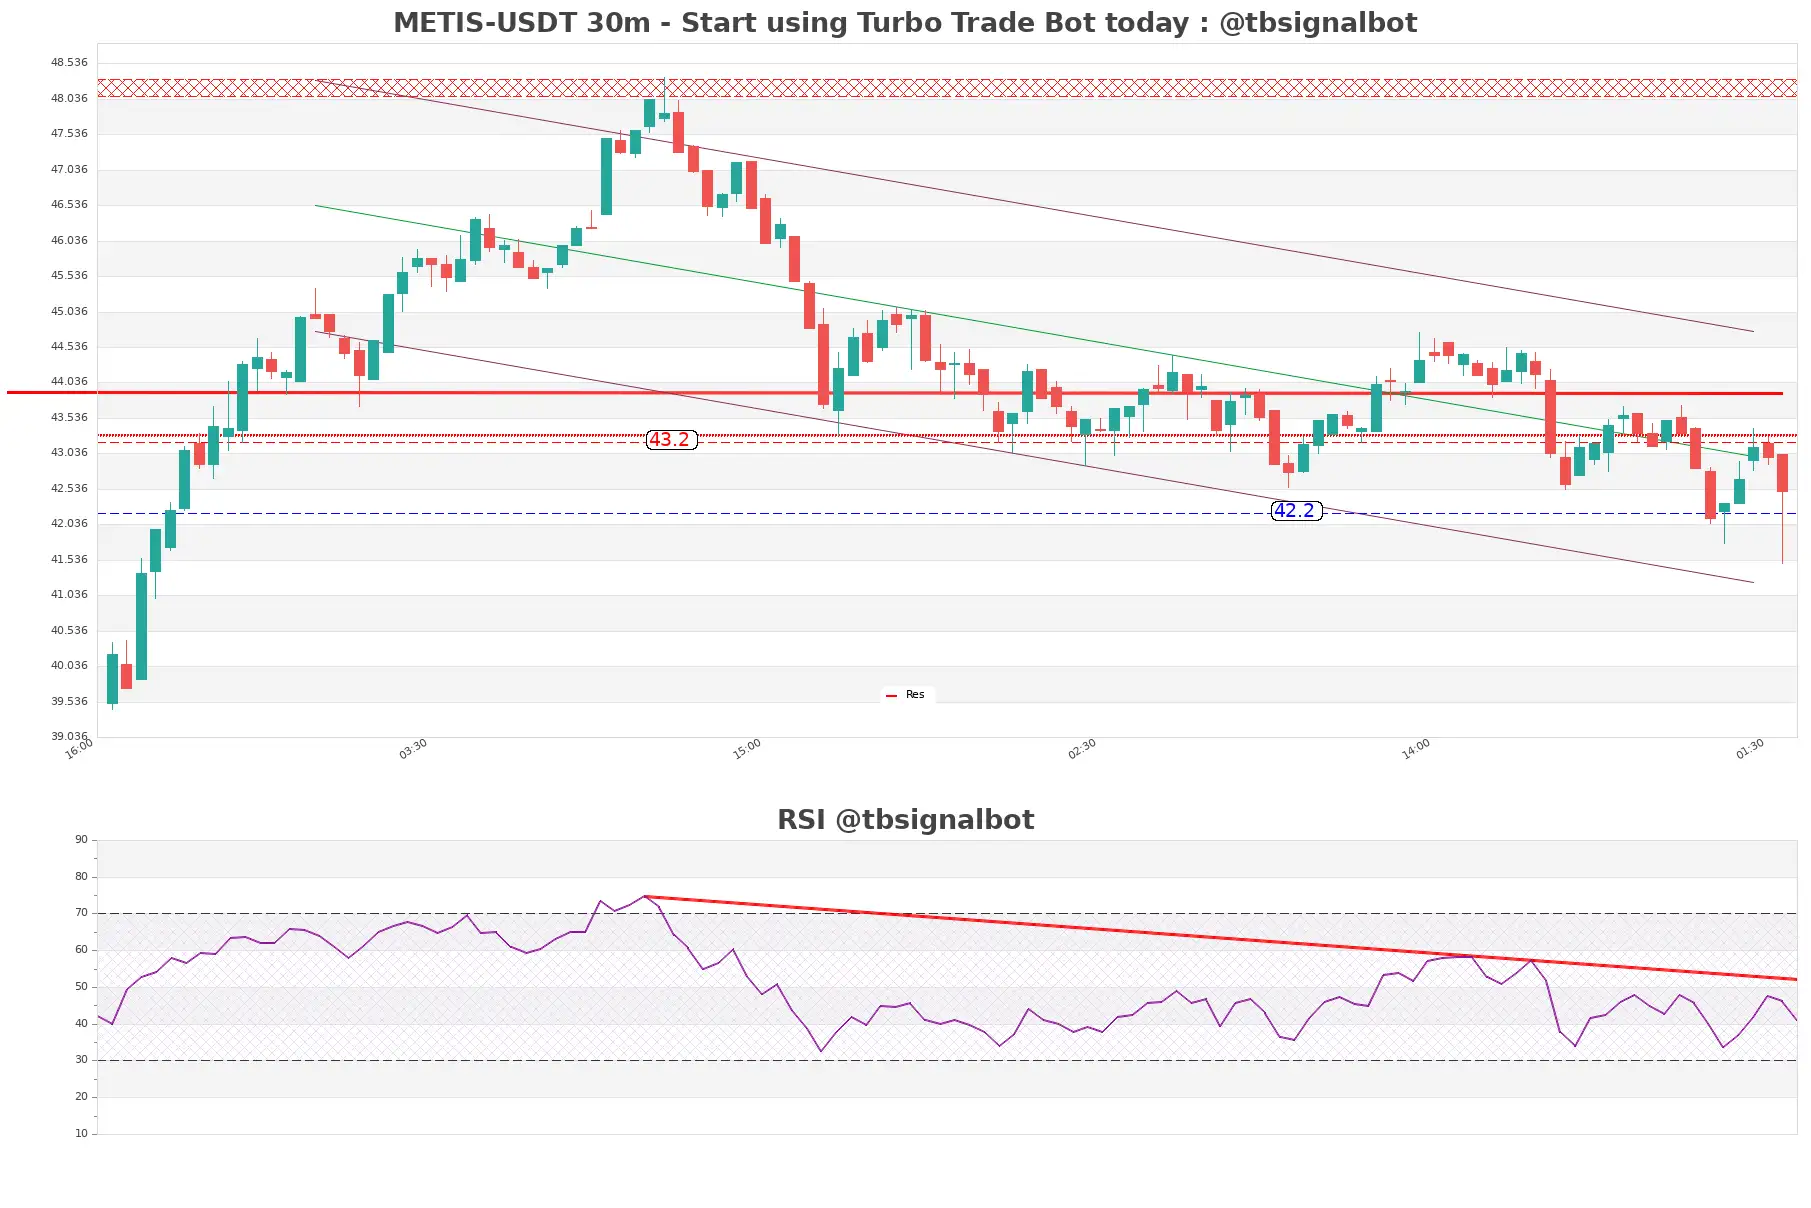
Task: Click the RSI 20 axis label
Action: (81, 1096)
